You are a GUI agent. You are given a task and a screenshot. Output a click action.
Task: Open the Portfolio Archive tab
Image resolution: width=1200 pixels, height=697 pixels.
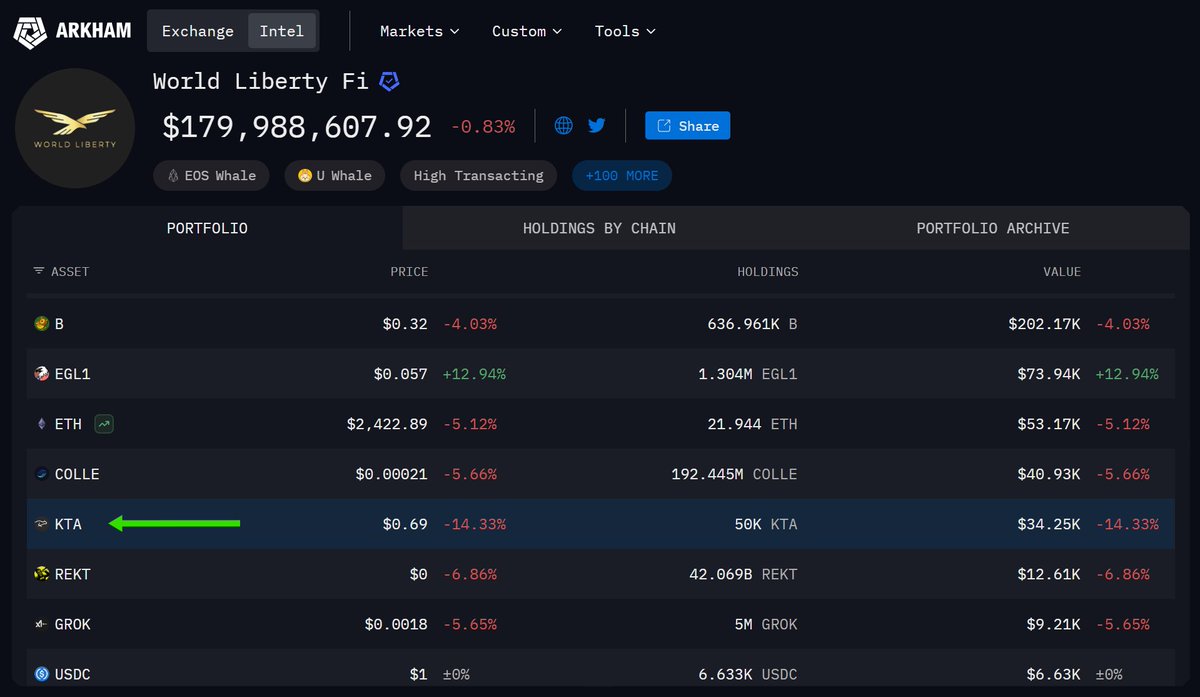[x=993, y=228]
